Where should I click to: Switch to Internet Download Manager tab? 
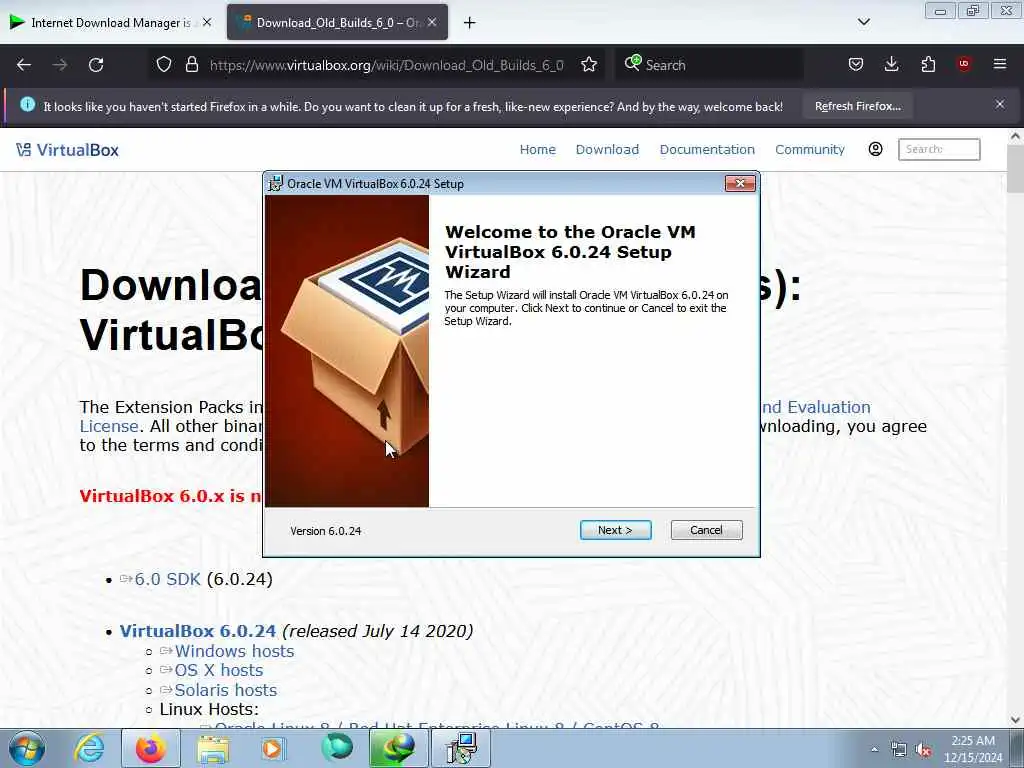coord(112,22)
